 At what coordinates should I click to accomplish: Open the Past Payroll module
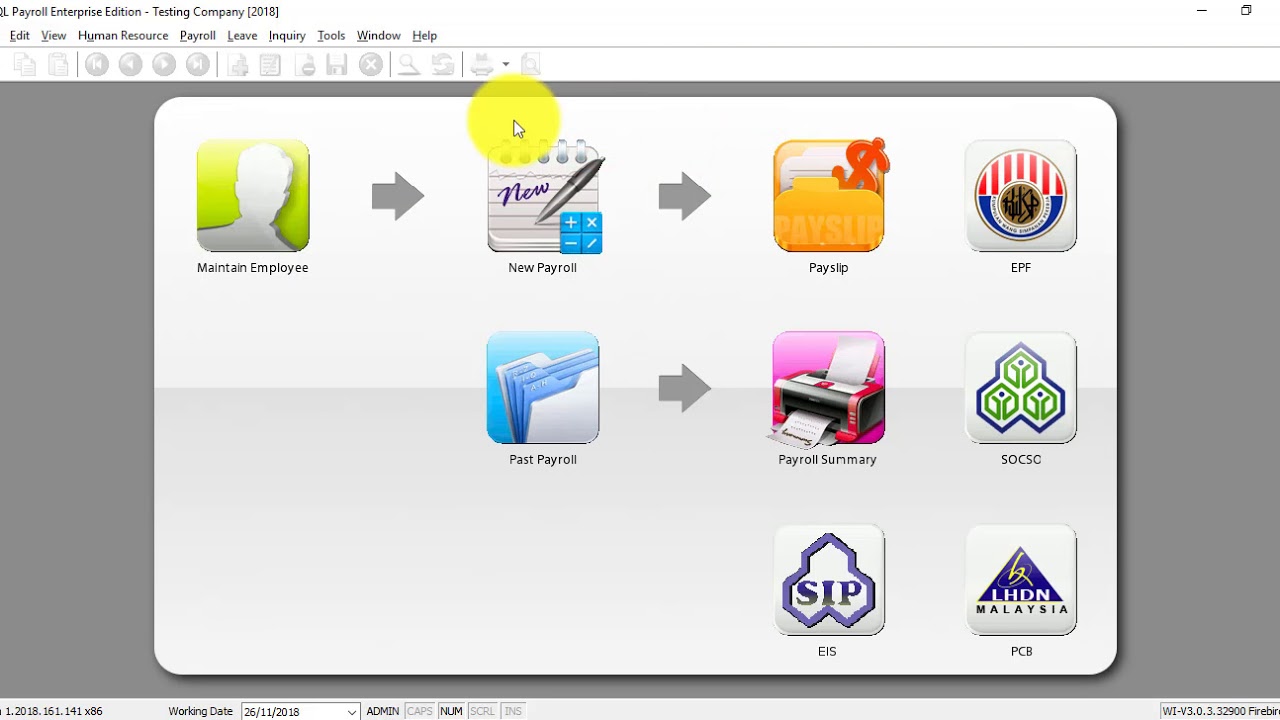tap(543, 388)
